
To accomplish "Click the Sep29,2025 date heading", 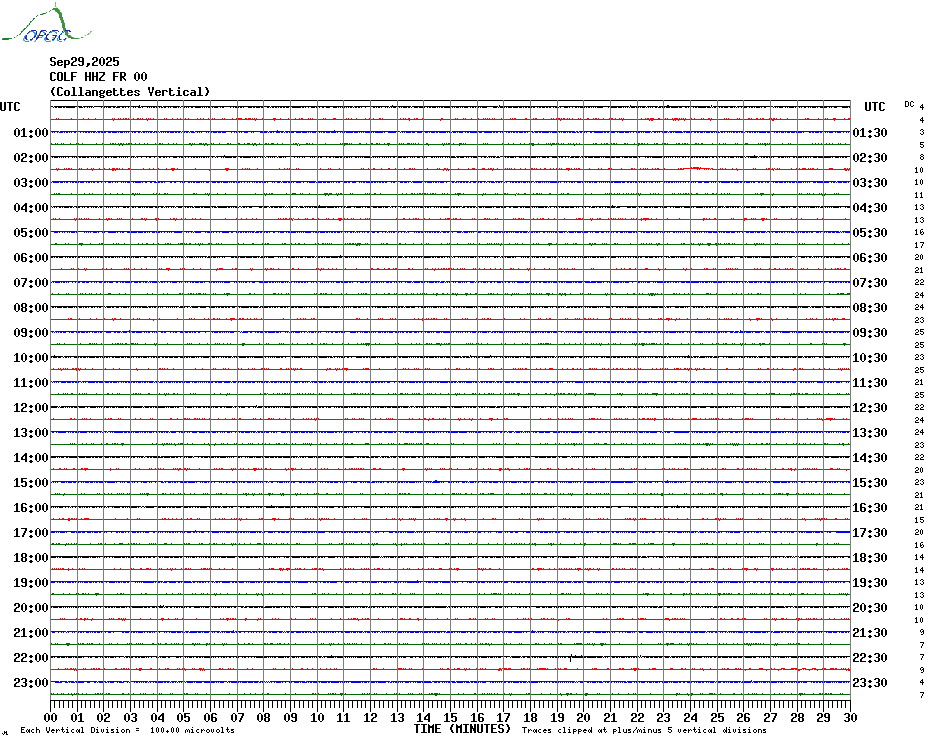I will [84, 62].
